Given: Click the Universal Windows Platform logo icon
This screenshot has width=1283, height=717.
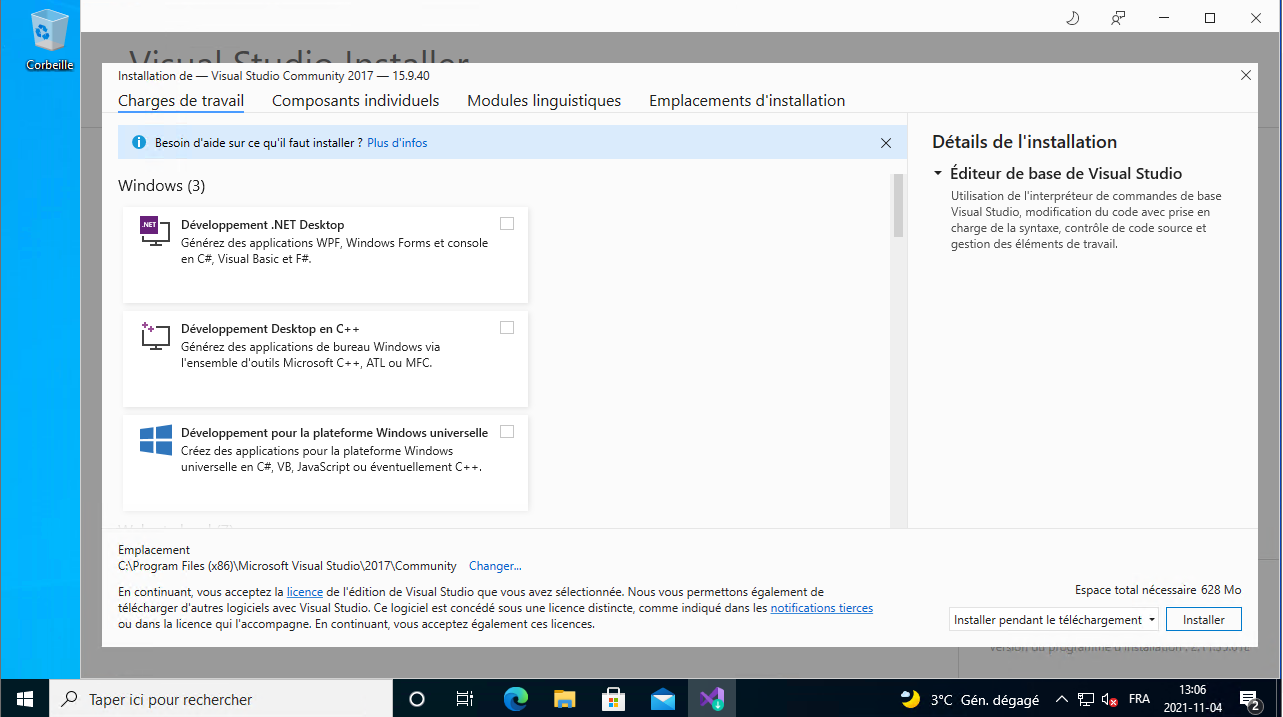Looking at the screenshot, I should [x=155, y=440].
